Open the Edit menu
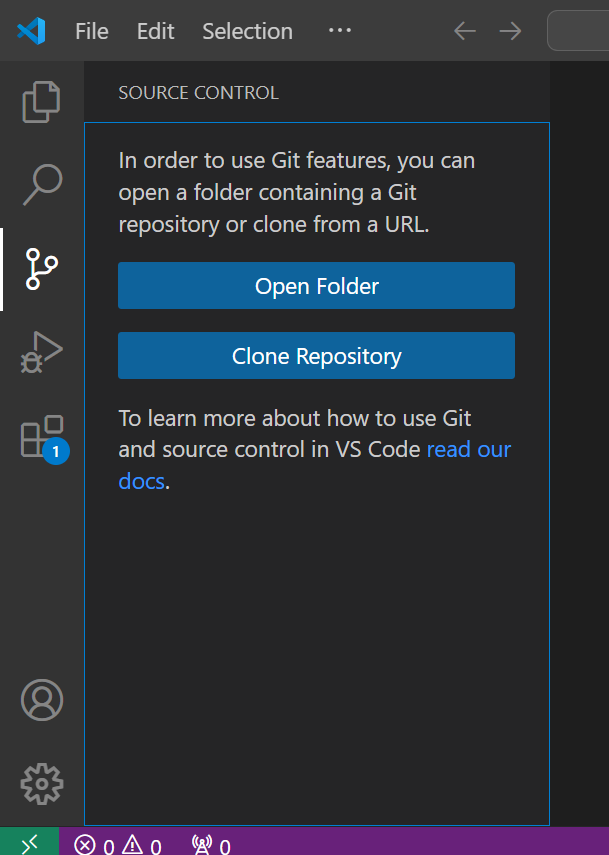 pyautogui.click(x=155, y=31)
